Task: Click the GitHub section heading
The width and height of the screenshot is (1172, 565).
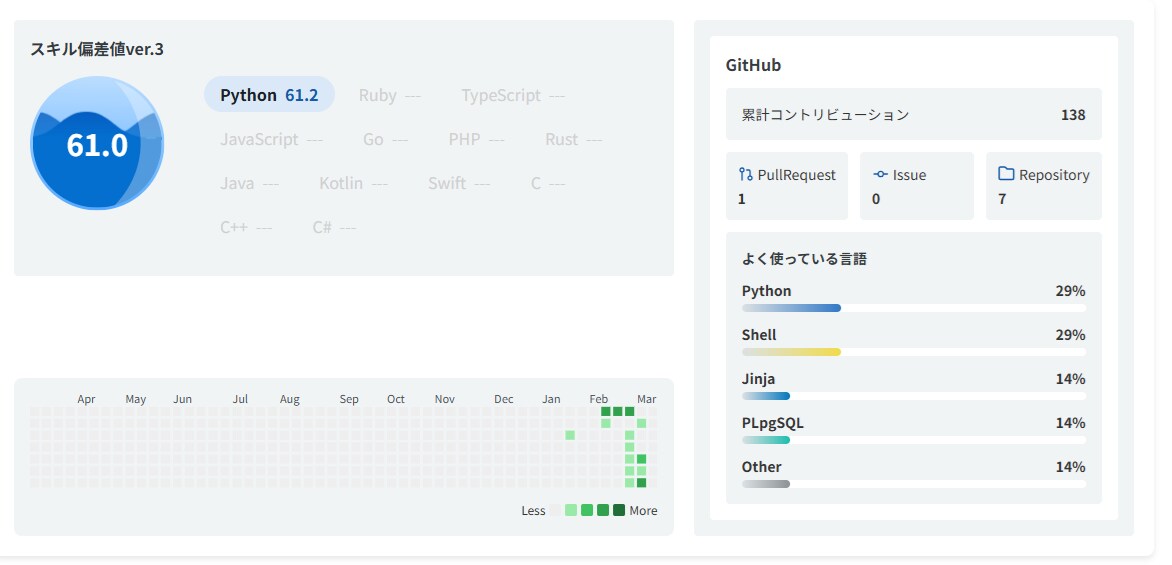Action: pyautogui.click(x=753, y=65)
